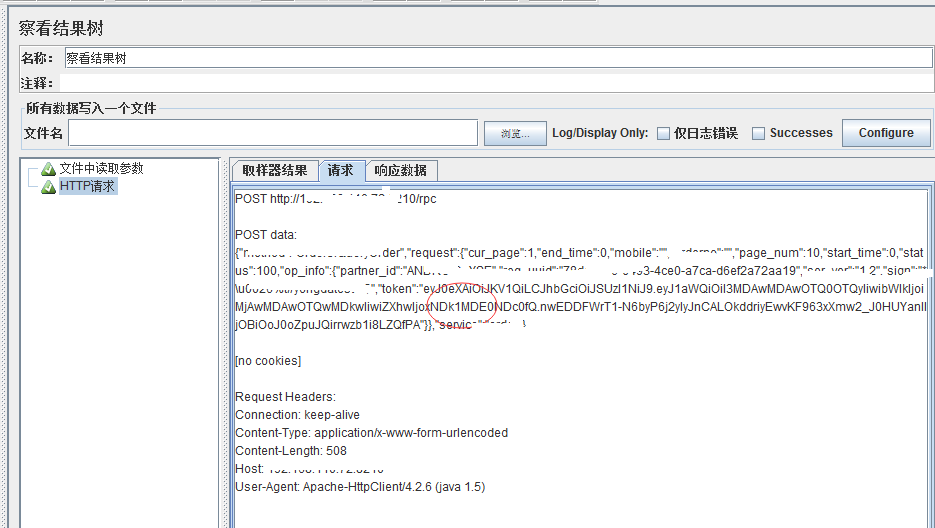Switch to the 取样器结果 tab
The height and width of the screenshot is (528, 935).
coord(275,171)
